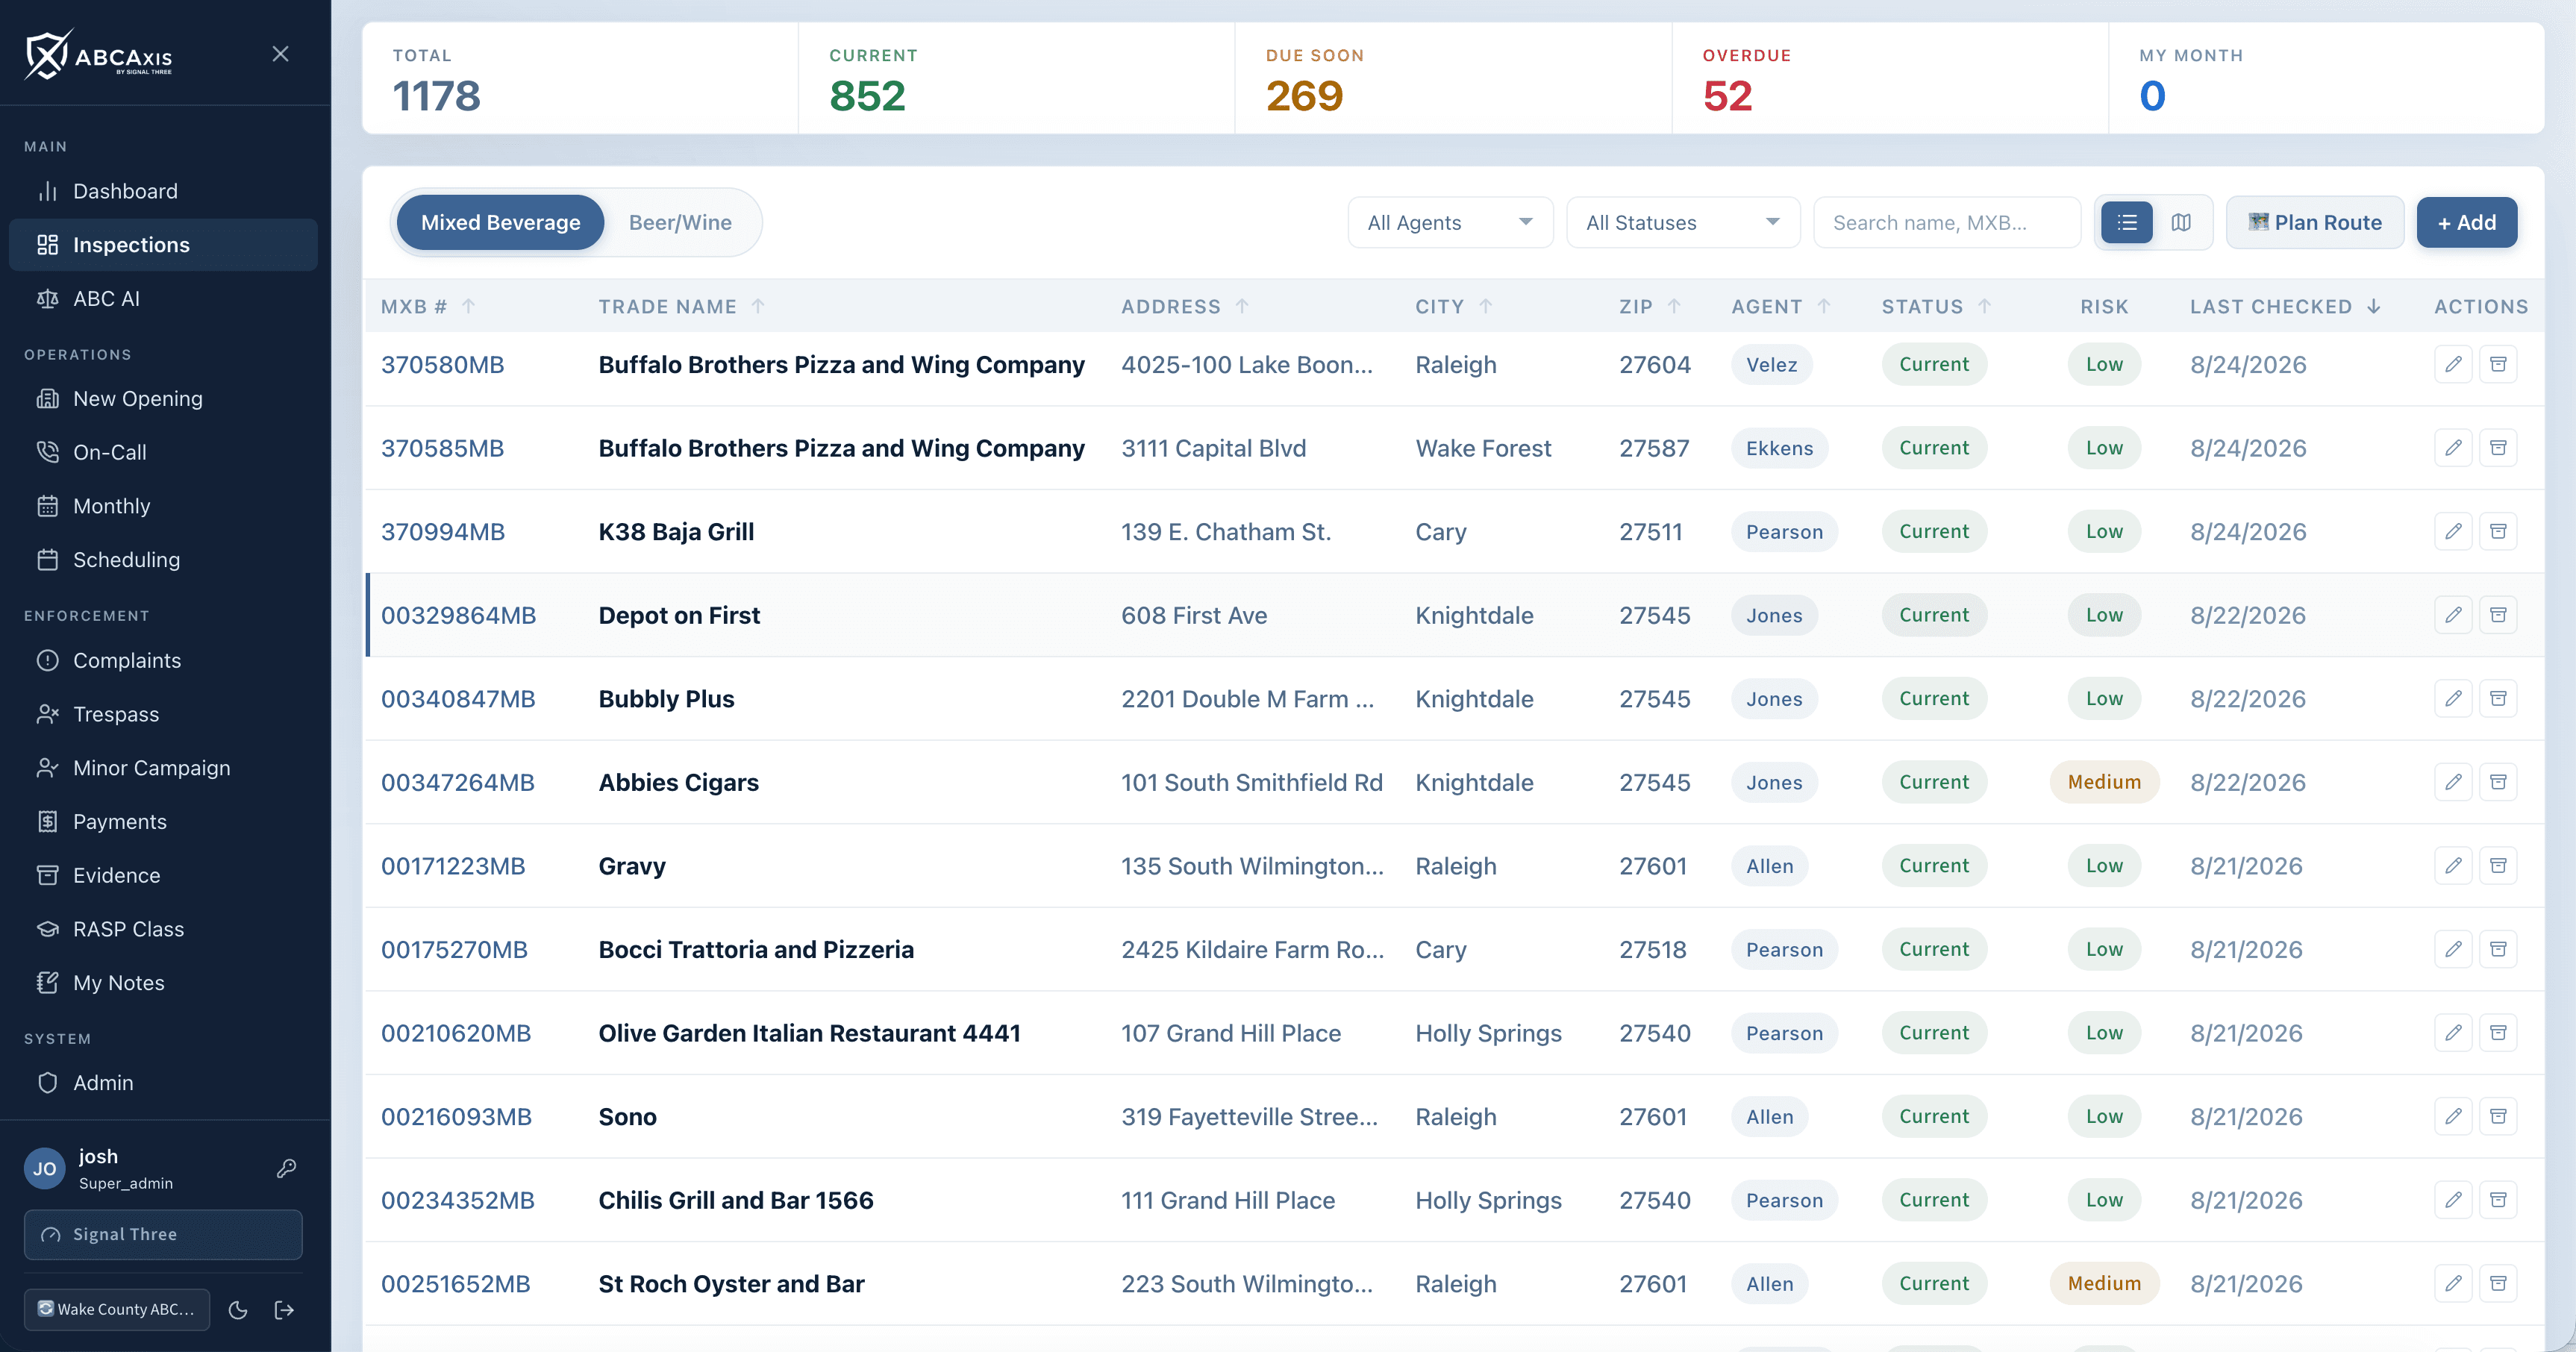2576x1352 pixels.
Task: Click the key icon beside josh
Action: [x=286, y=1168]
